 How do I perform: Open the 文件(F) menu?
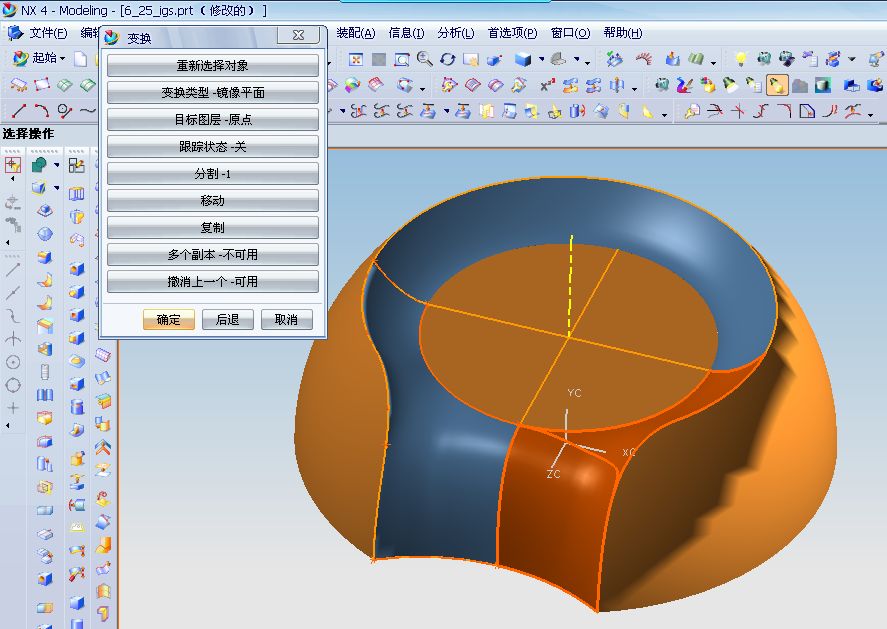[x=48, y=33]
